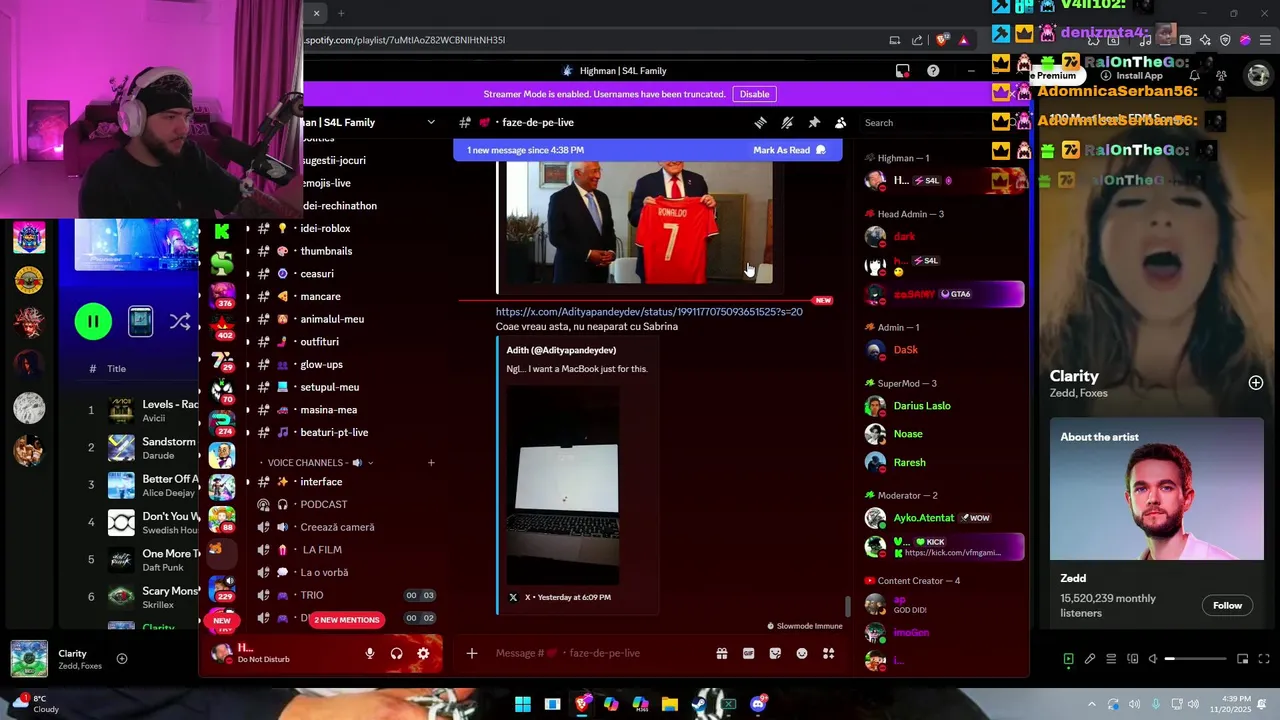The width and height of the screenshot is (1280, 720).
Task: Open the Discord inbox icon
Action: pos(902,71)
